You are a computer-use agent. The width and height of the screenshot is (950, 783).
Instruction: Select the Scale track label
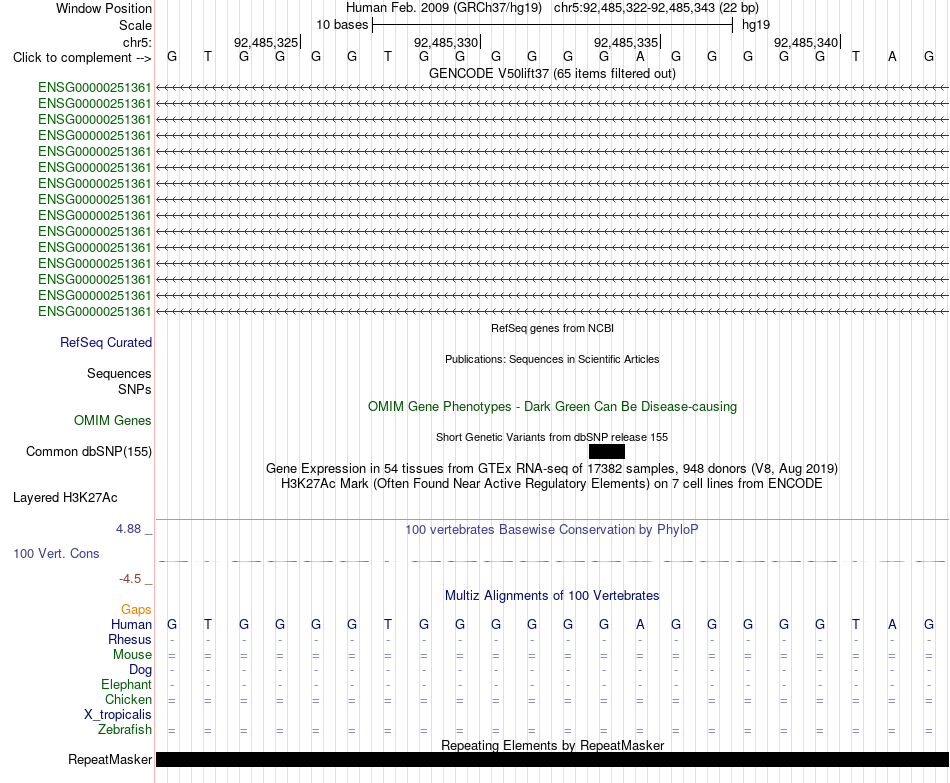135,25
